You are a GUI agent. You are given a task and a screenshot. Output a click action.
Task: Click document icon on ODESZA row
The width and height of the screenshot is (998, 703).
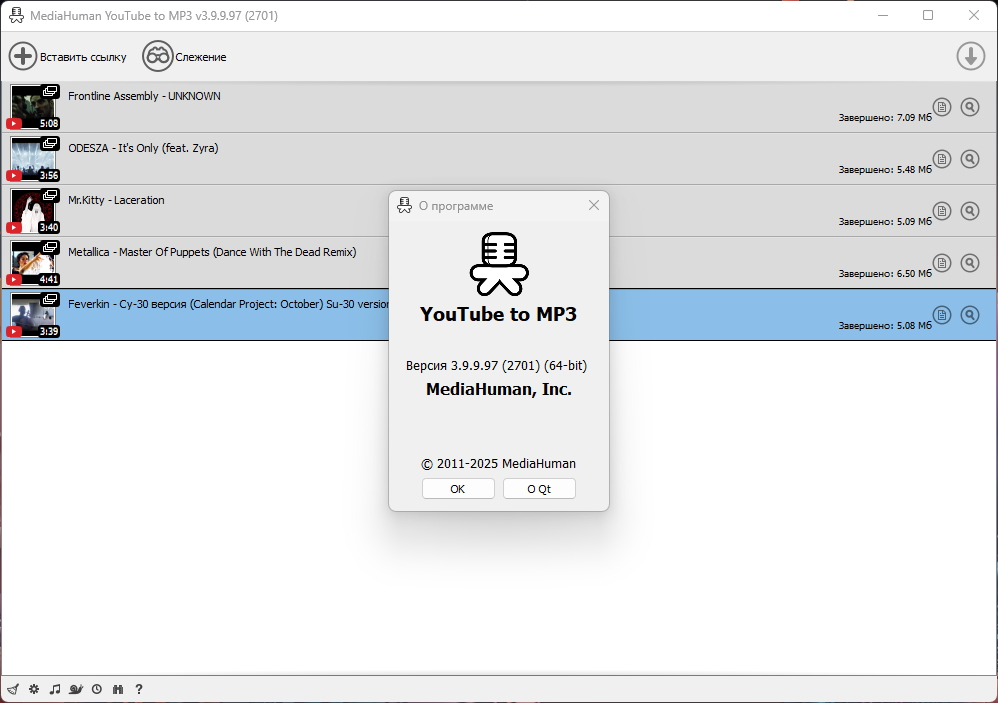pos(942,159)
